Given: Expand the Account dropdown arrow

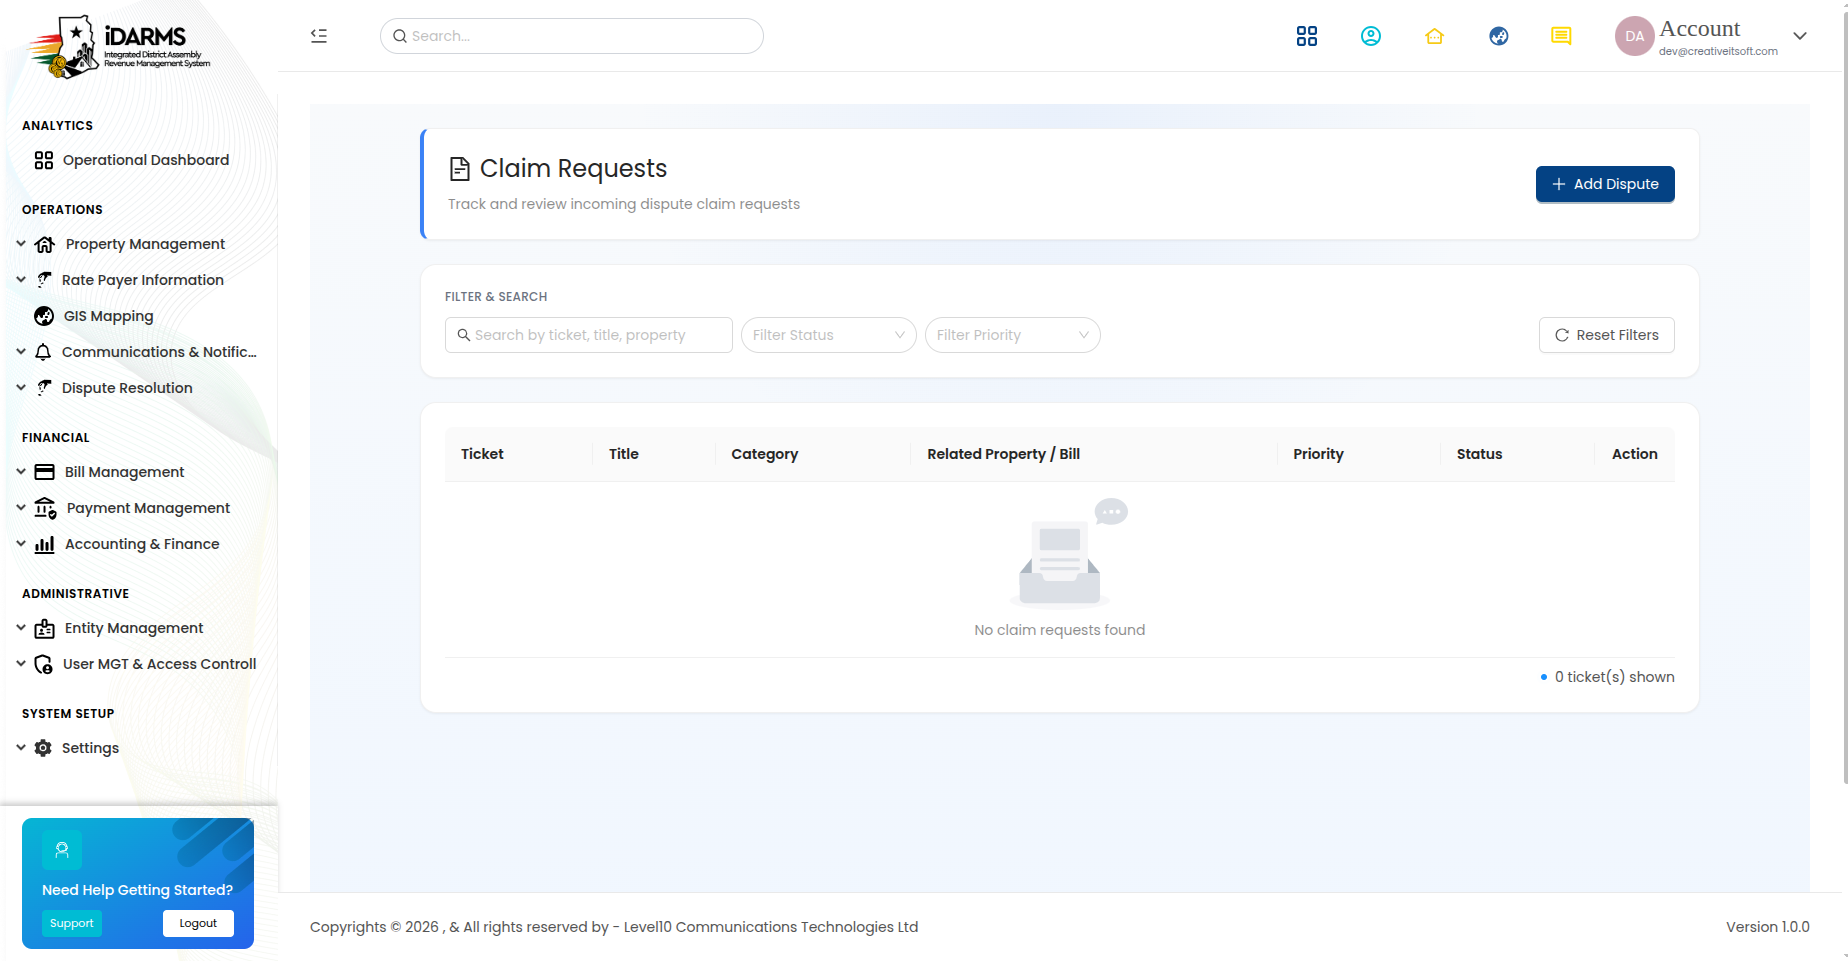Looking at the screenshot, I should click(x=1800, y=36).
